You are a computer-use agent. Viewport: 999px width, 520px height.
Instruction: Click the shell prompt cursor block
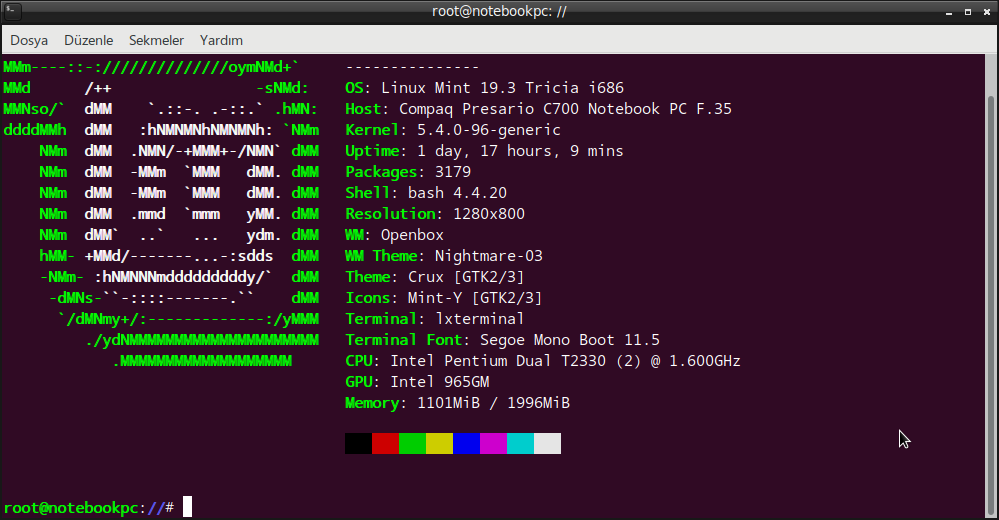pos(187,507)
